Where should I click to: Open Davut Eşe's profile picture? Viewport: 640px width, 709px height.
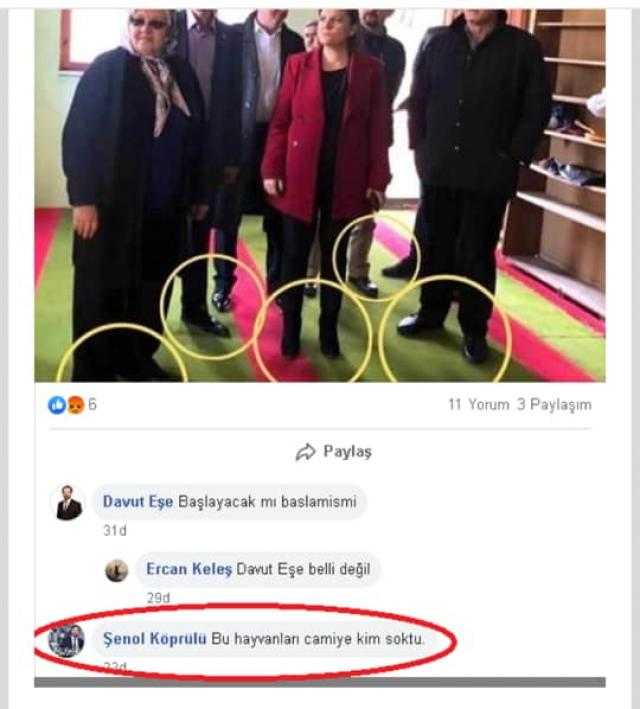(69, 502)
